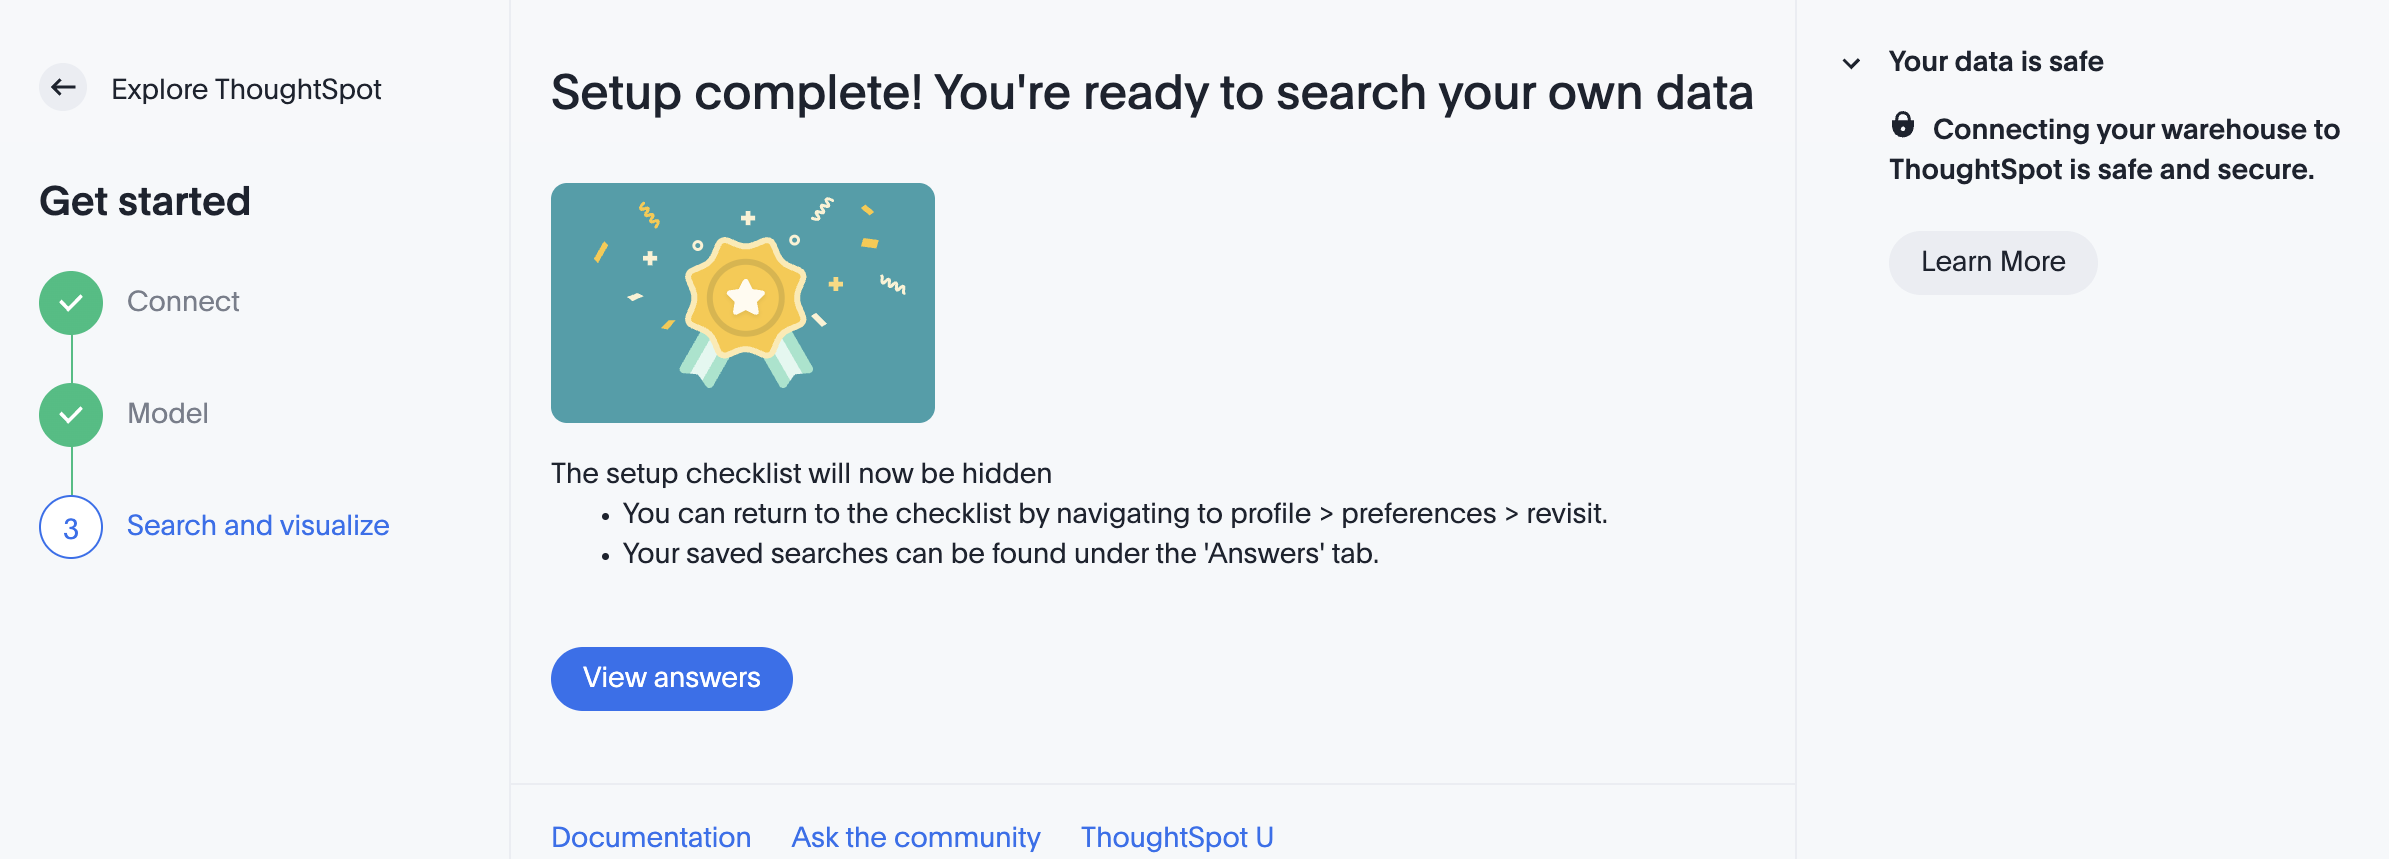Select the step 3 circle icon
Screen dimensions: 2389x859
pyautogui.click(x=71, y=527)
